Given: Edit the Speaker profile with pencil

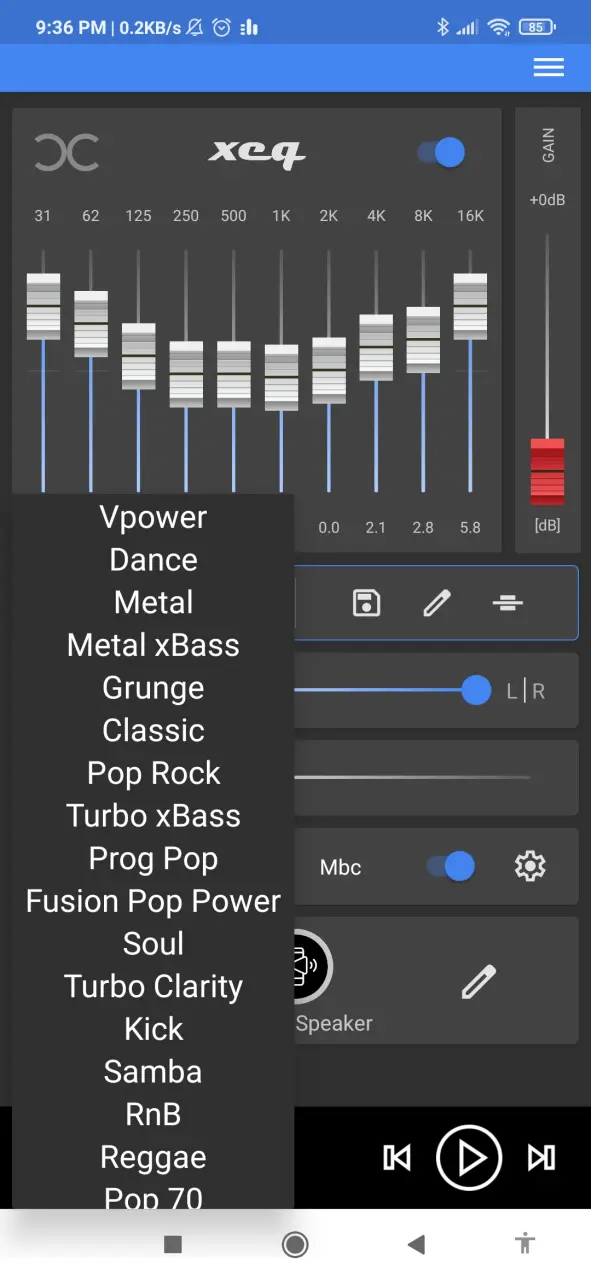Looking at the screenshot, I should (478, 982).
